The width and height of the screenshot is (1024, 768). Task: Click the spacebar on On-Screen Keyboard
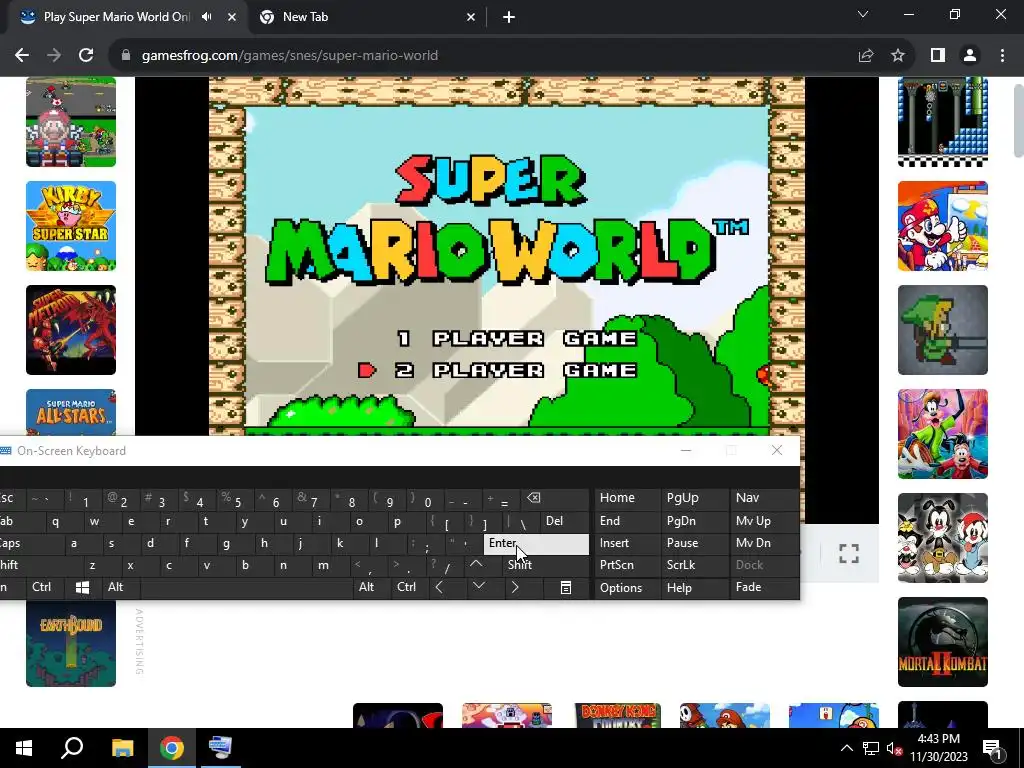coord(246,588)
